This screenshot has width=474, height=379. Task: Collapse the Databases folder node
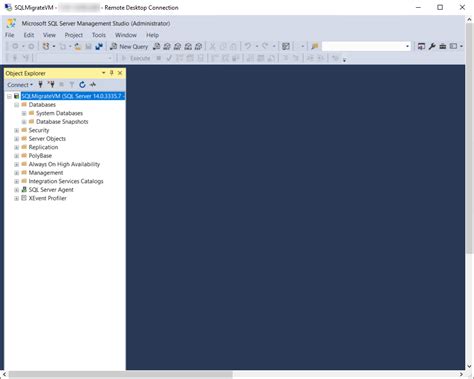pyautogui.click(x=16, y=105)
